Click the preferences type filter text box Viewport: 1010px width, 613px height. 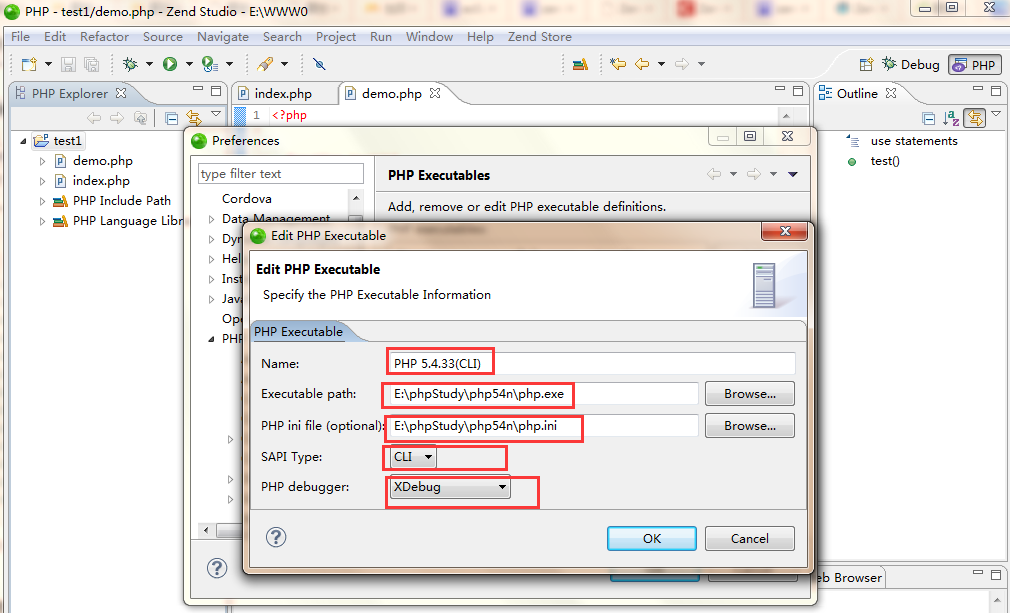[281, 174]
